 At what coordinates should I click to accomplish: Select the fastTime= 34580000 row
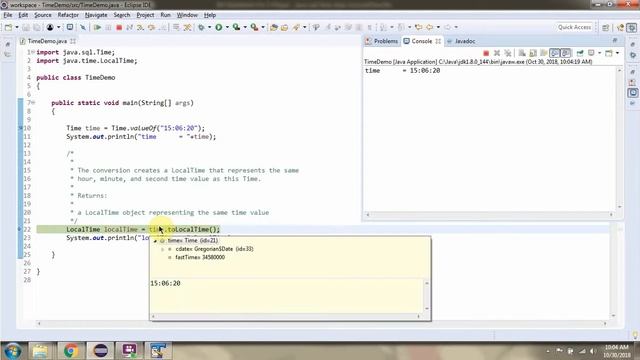(200, 258)
